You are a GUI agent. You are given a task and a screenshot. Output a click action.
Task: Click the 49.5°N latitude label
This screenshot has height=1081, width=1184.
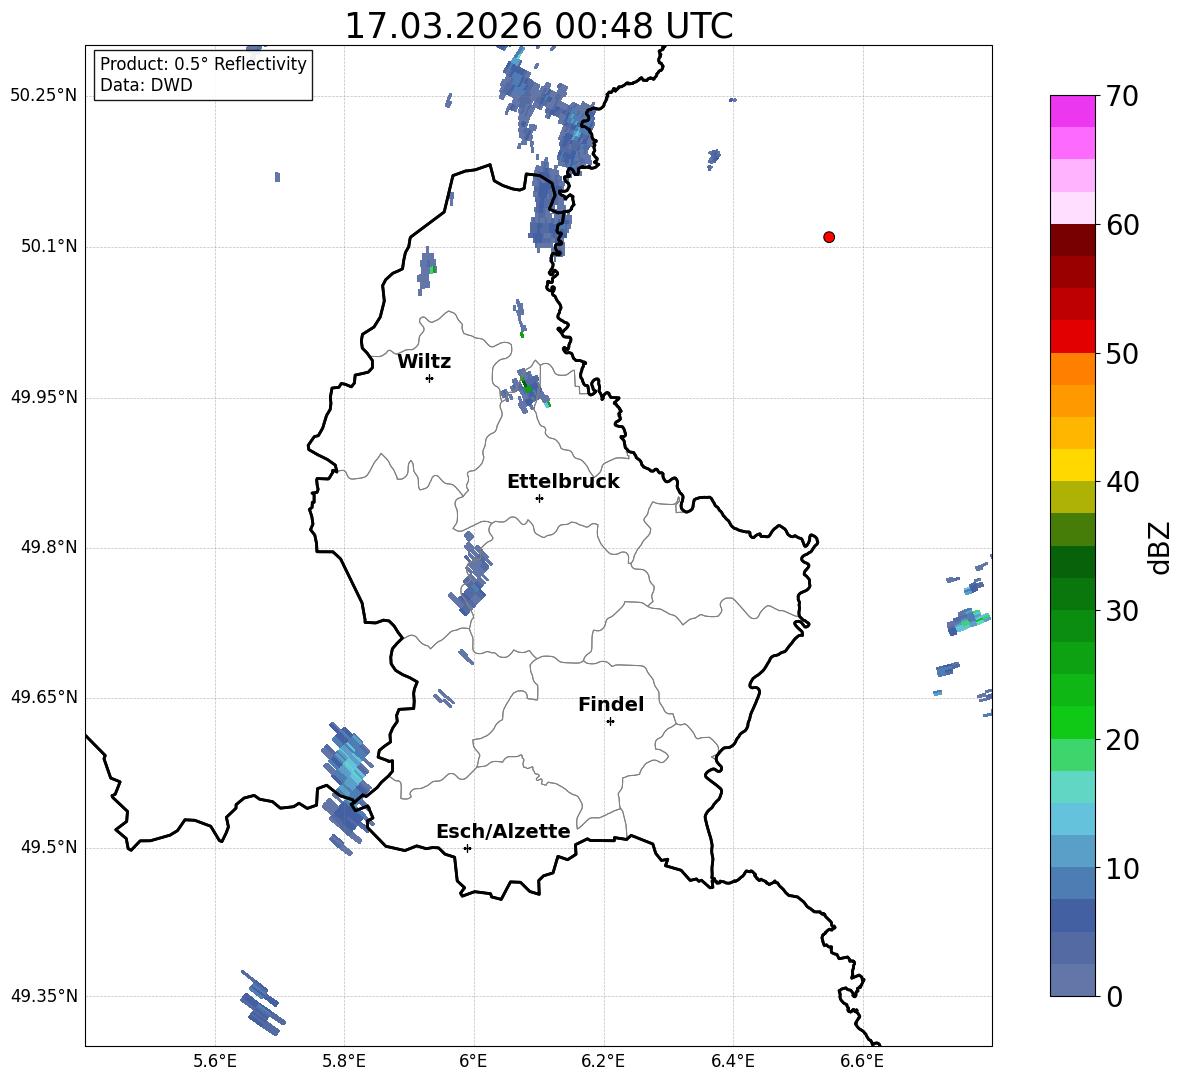point(49,848)
